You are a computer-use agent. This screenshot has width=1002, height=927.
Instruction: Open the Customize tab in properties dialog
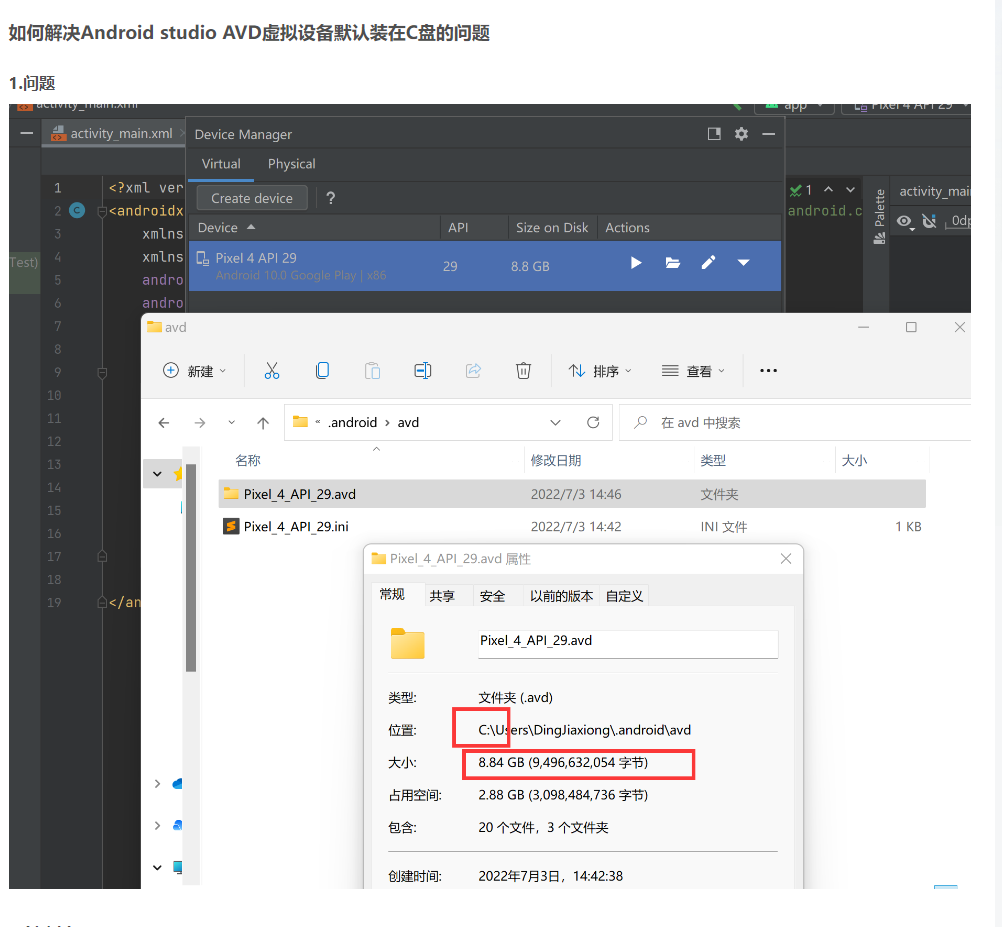coord(624,596)
